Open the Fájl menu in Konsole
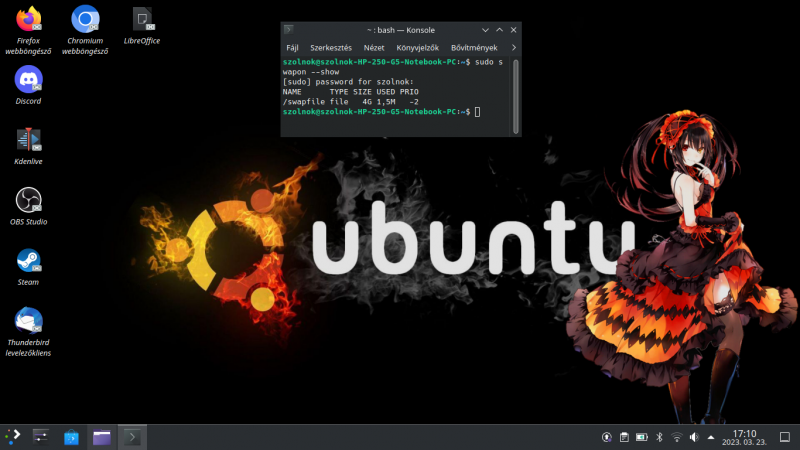This screenshot has width=800, height=450. click(292, 47)
